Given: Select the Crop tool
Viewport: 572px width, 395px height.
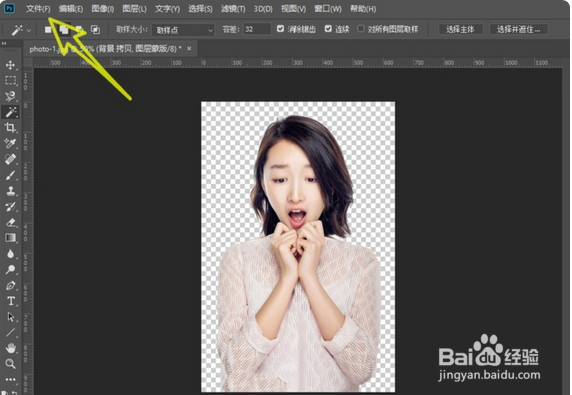Looking at the screenshot, I should pyautogui.click(x=10, y=128).
